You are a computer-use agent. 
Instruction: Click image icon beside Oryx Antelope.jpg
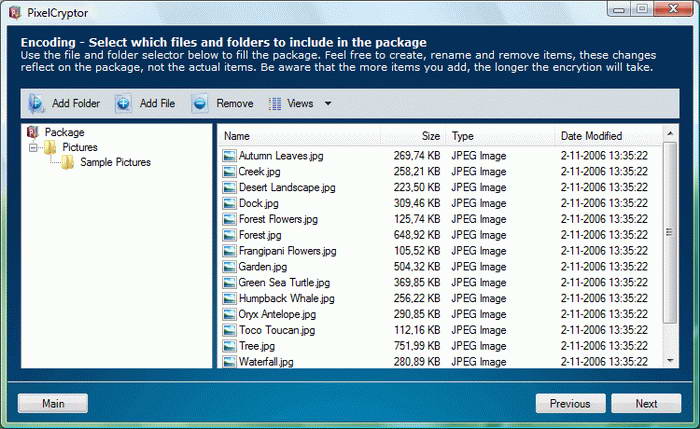229,314
